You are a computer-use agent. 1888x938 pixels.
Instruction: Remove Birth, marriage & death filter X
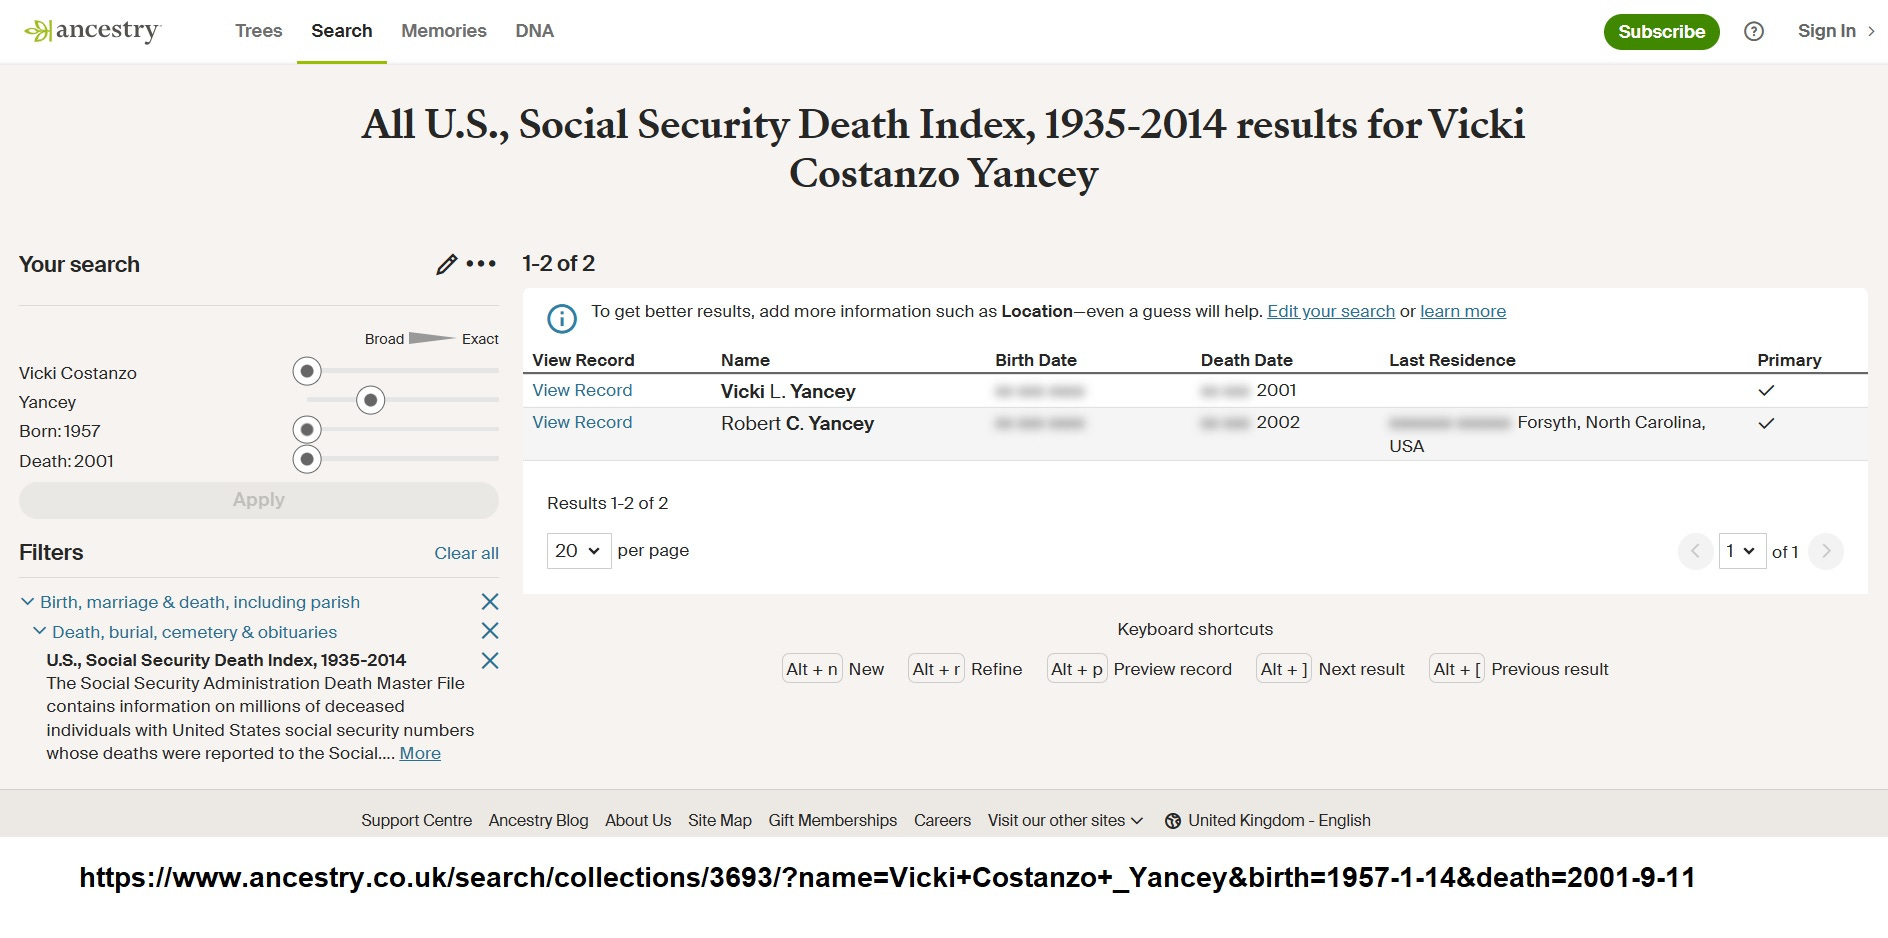(x=490, y=601)
